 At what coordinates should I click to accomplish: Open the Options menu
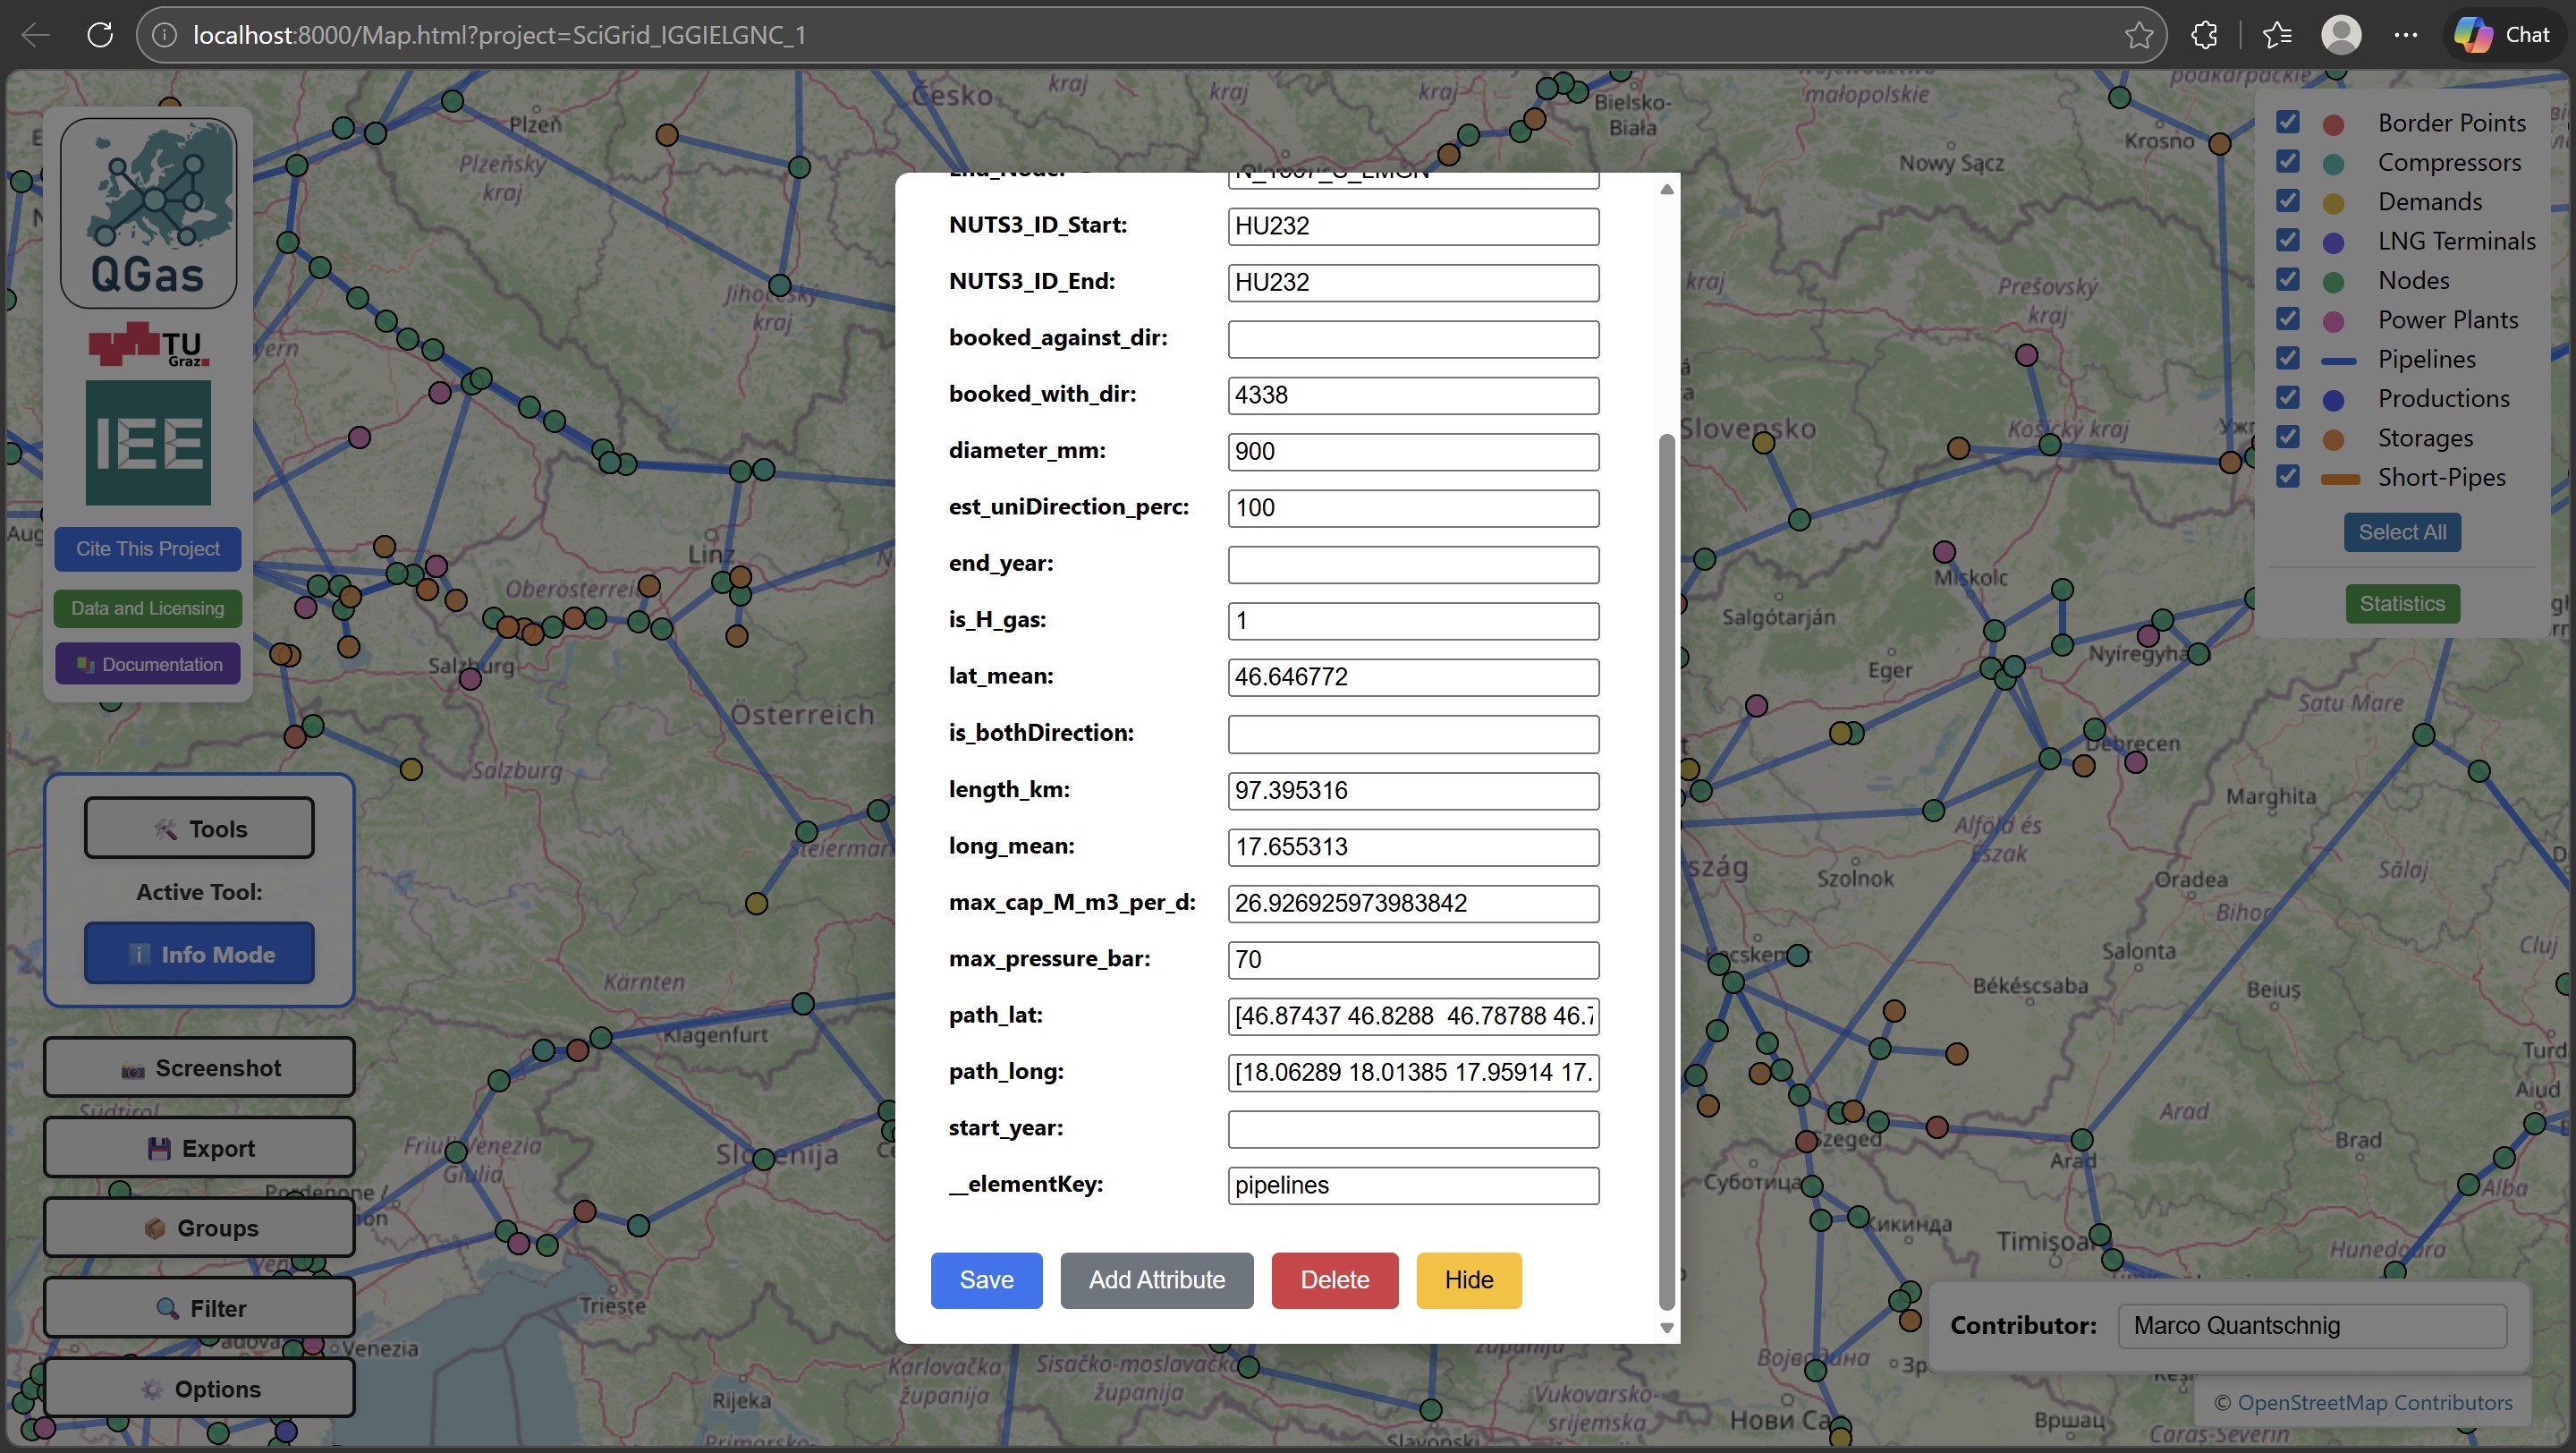tap(199, 1389)
